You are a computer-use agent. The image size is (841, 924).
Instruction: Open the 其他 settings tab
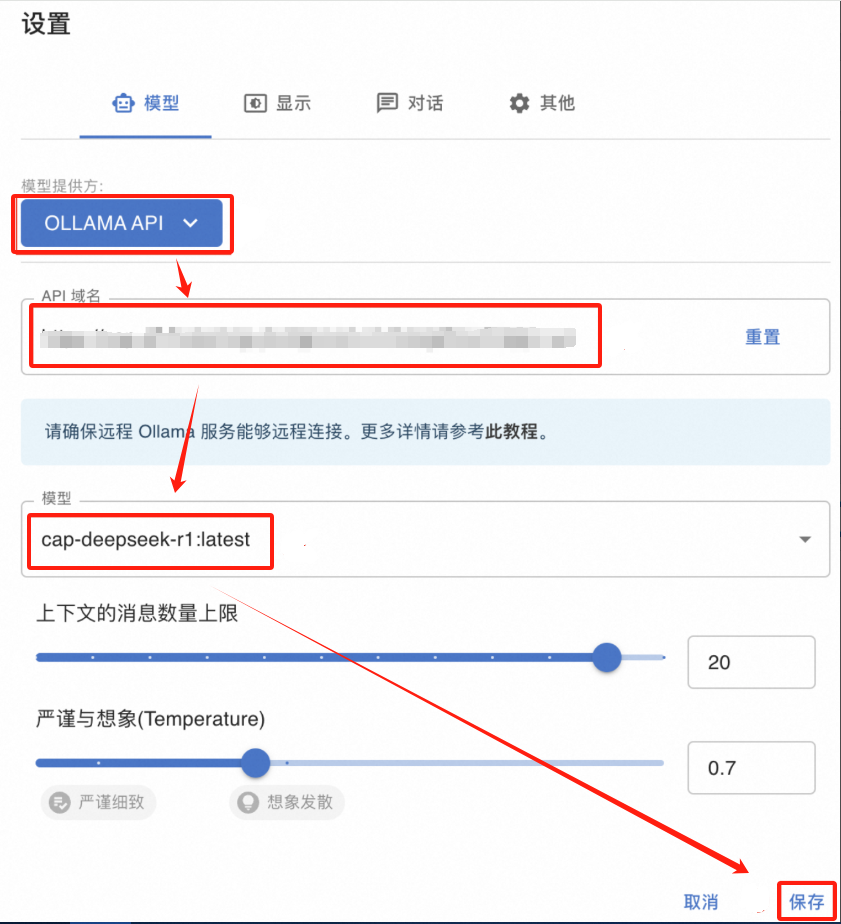(x=542, y=103)
